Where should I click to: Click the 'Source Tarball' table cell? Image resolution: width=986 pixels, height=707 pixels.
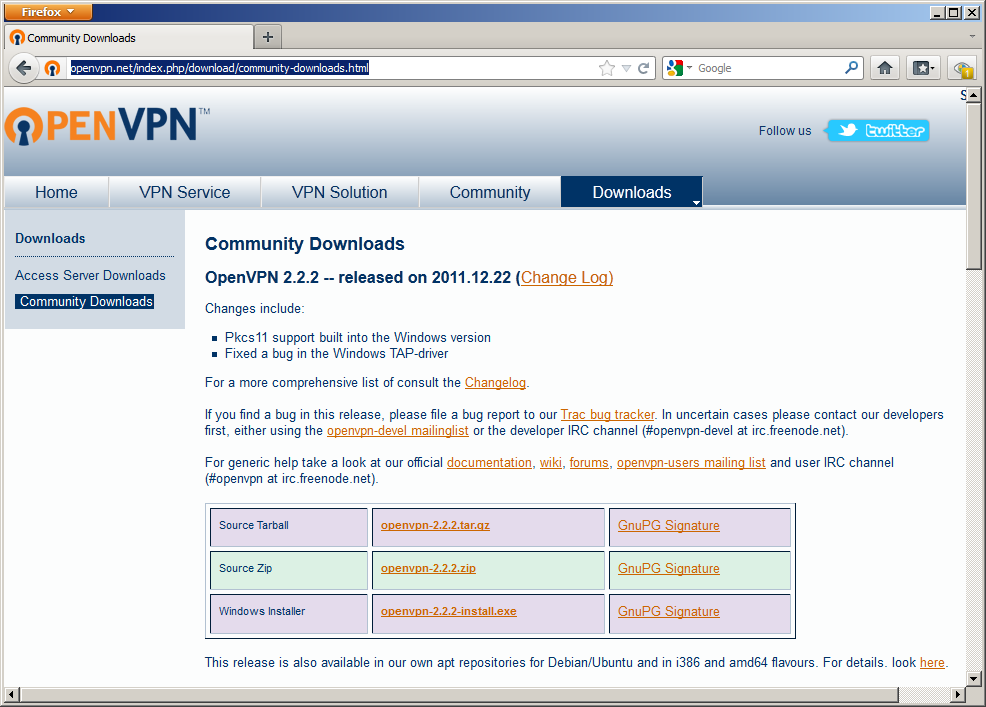[x=289, y=527]
